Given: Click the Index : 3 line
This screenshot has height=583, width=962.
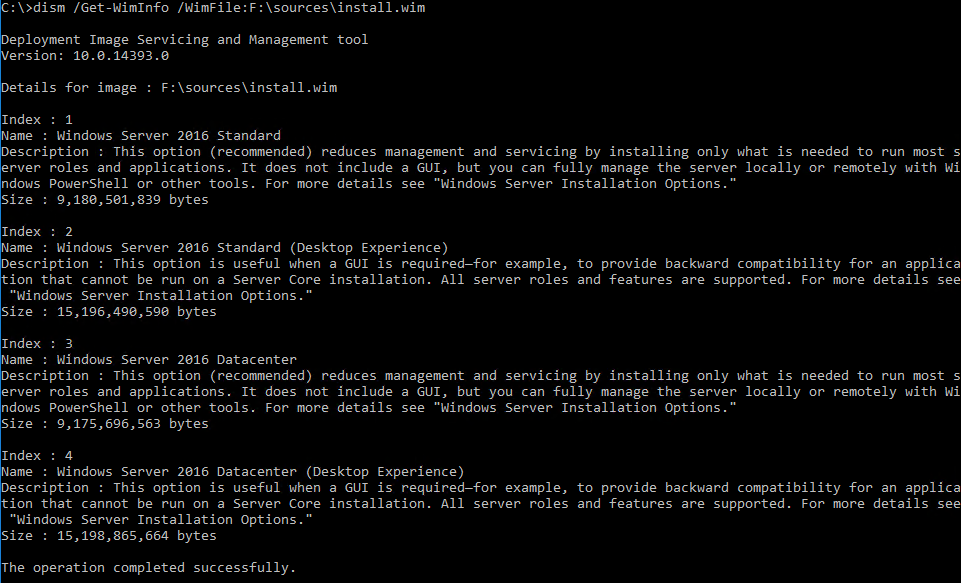Looking at the screenshot, I should pos(37,344).
